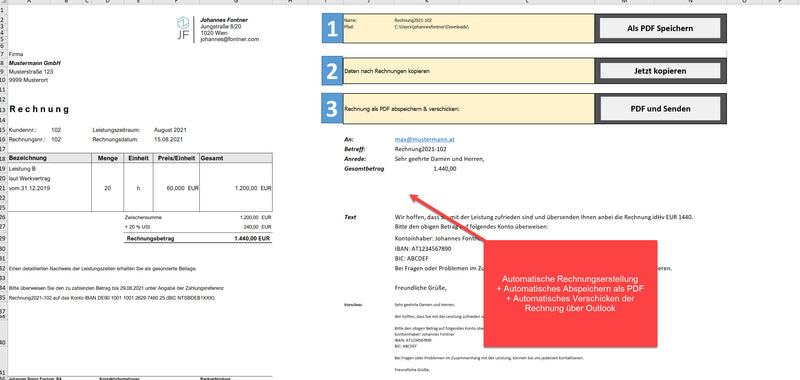800x380 pixels.
Task: Click the 'Einheit' table header
Action: pos(138,158)
